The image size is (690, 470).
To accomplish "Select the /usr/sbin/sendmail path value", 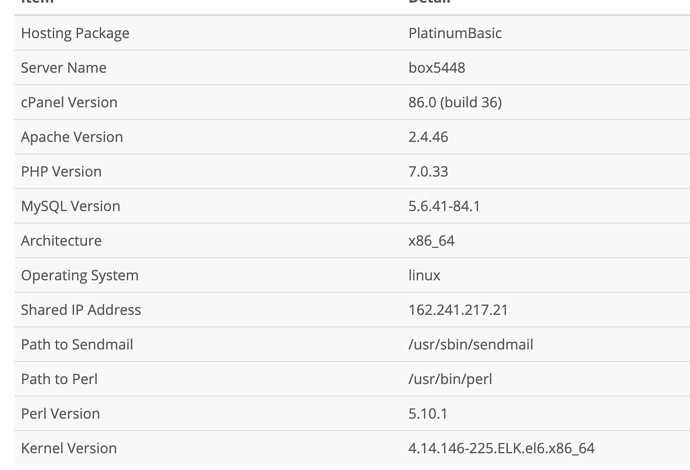I will pyautogui.click(x=471, y=344).
